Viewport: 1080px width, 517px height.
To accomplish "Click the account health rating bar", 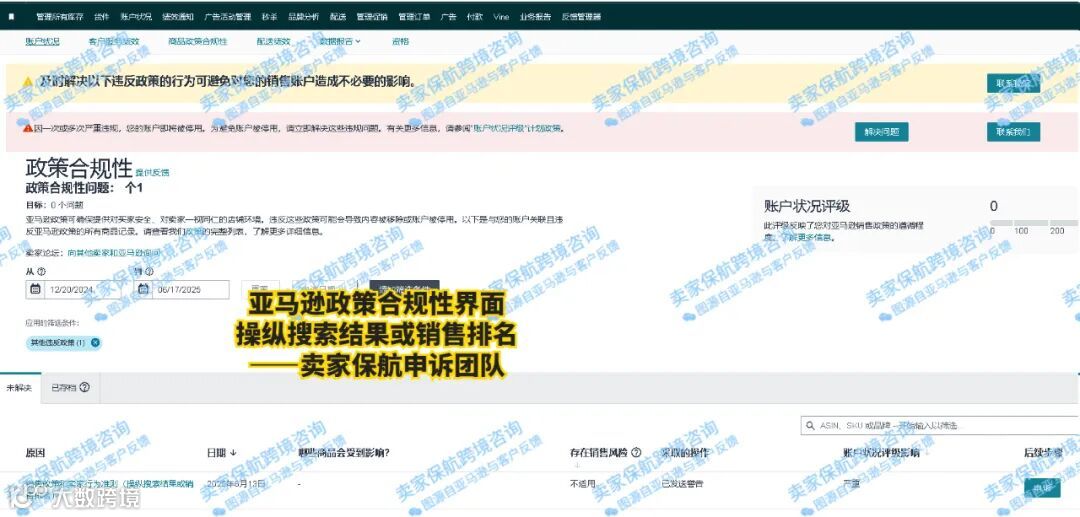I will coord(1034,223).
